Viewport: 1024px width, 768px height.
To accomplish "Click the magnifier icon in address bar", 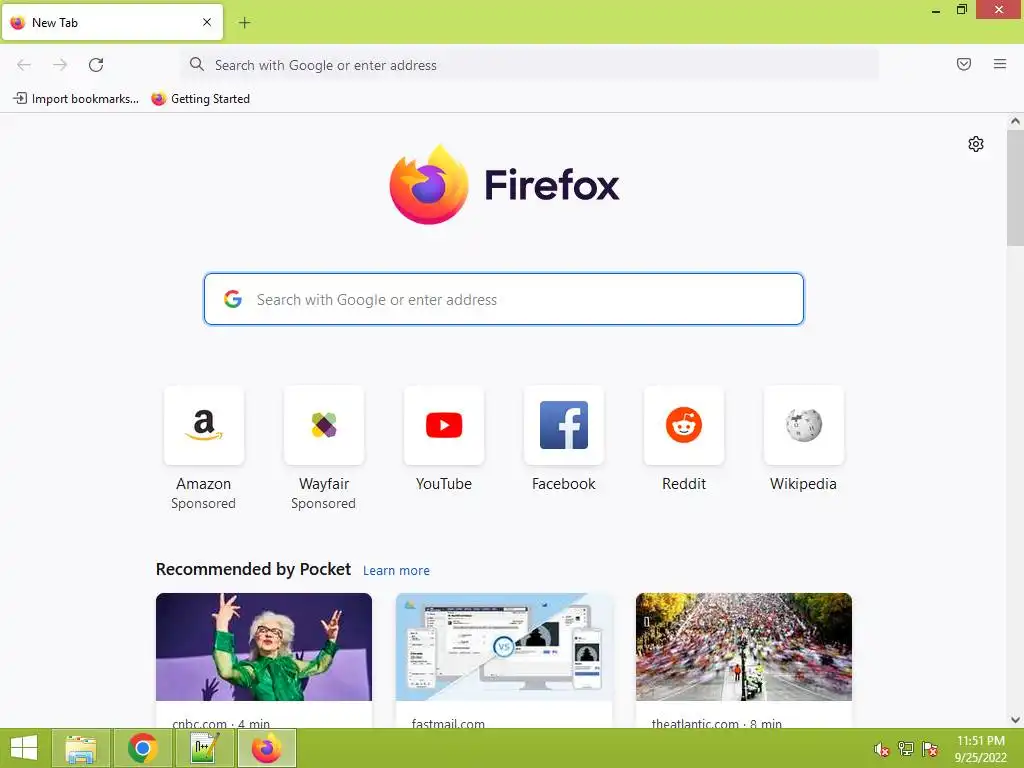I will (197, 64).
